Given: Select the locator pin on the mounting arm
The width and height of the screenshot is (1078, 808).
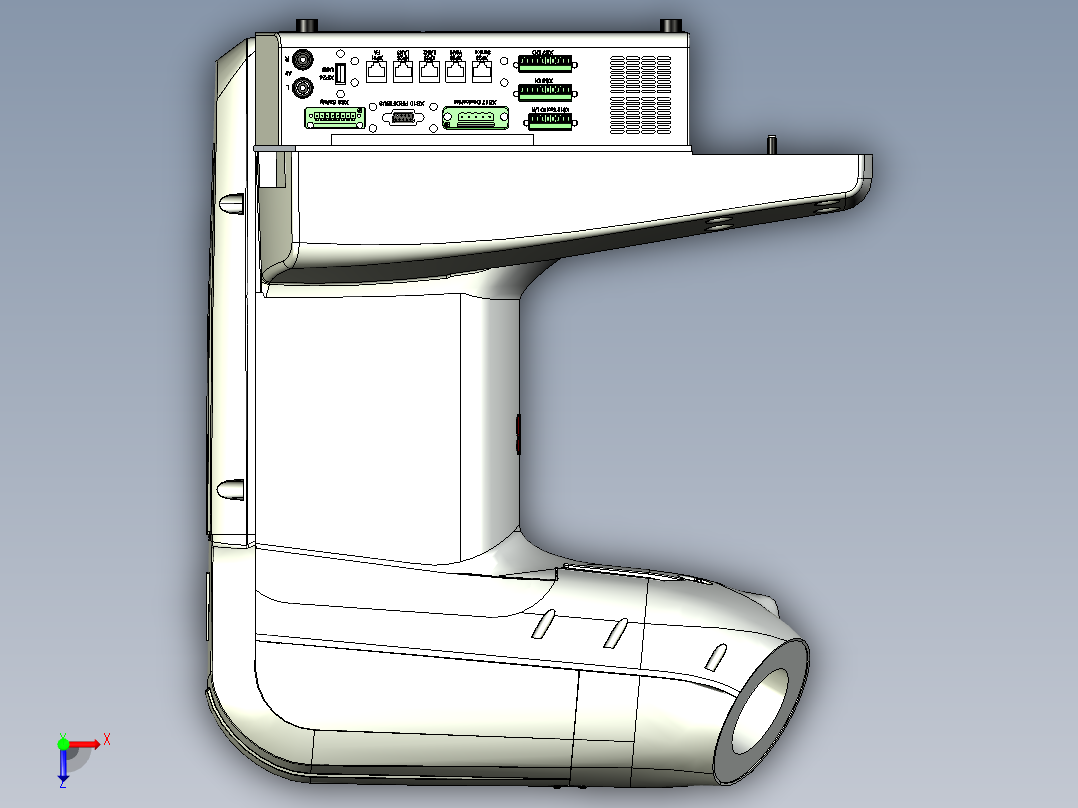Looking at the screenshot, I should 772,145.
